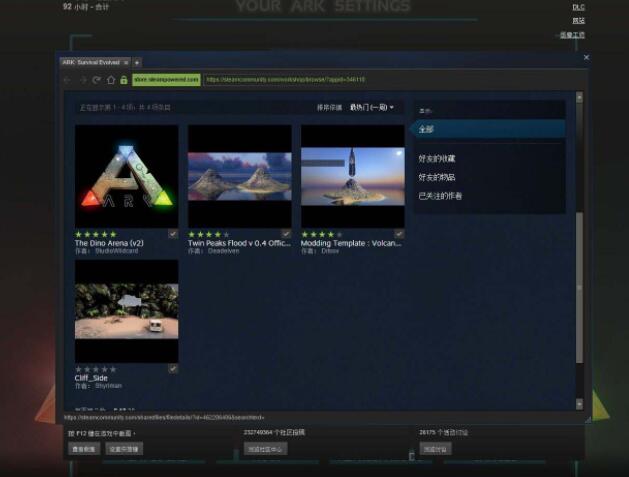Open the 最热门 sort order dropdown
The image size is (629, 477).
pos(372,107)
